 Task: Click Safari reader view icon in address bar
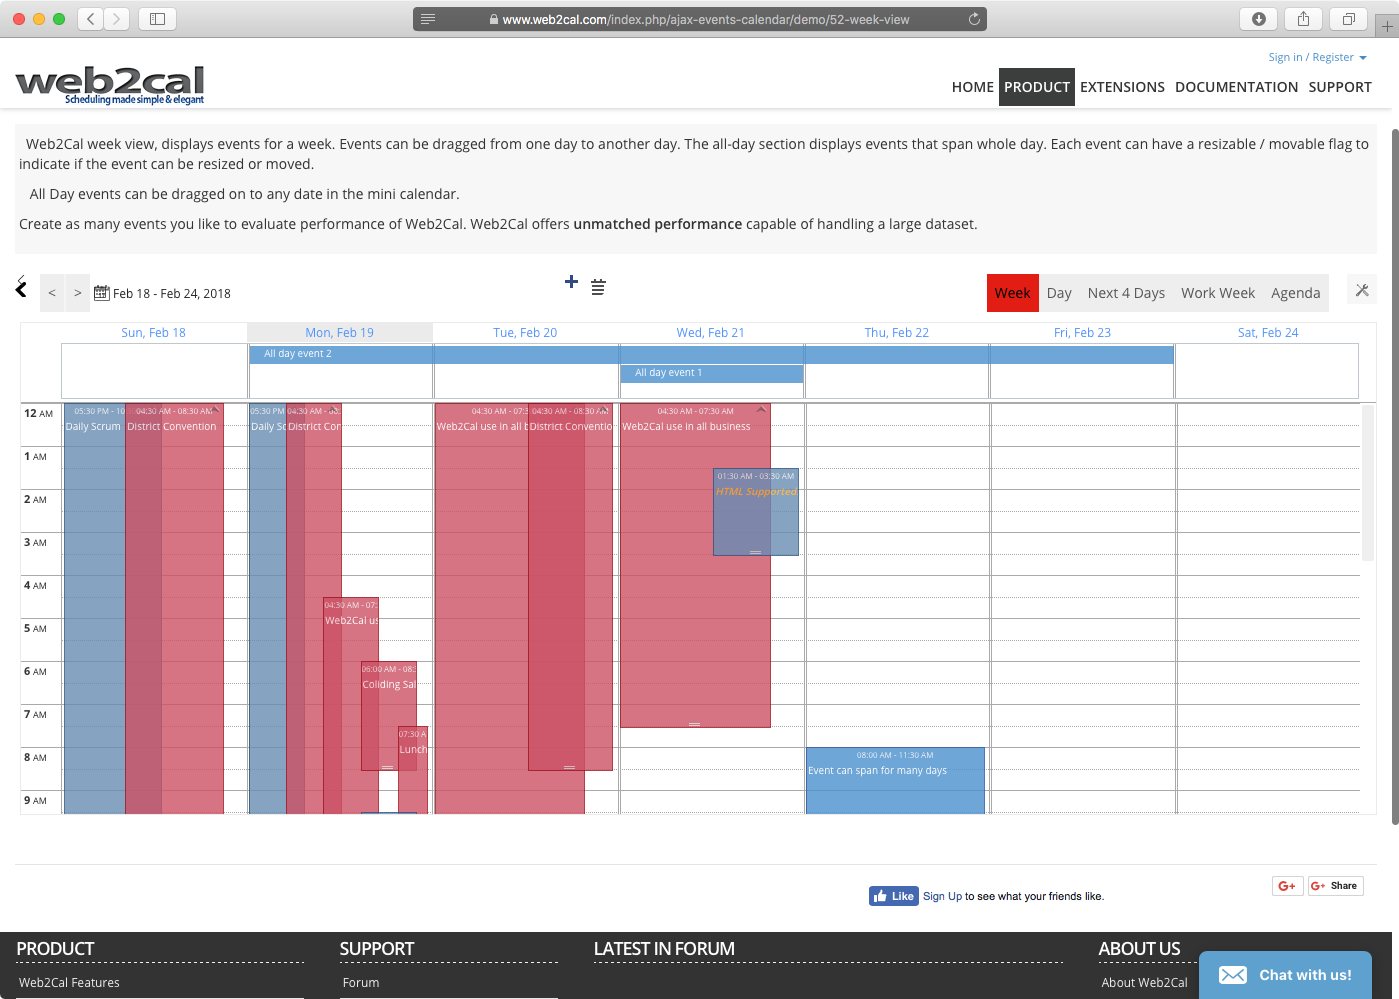click(x=428, y=19)
